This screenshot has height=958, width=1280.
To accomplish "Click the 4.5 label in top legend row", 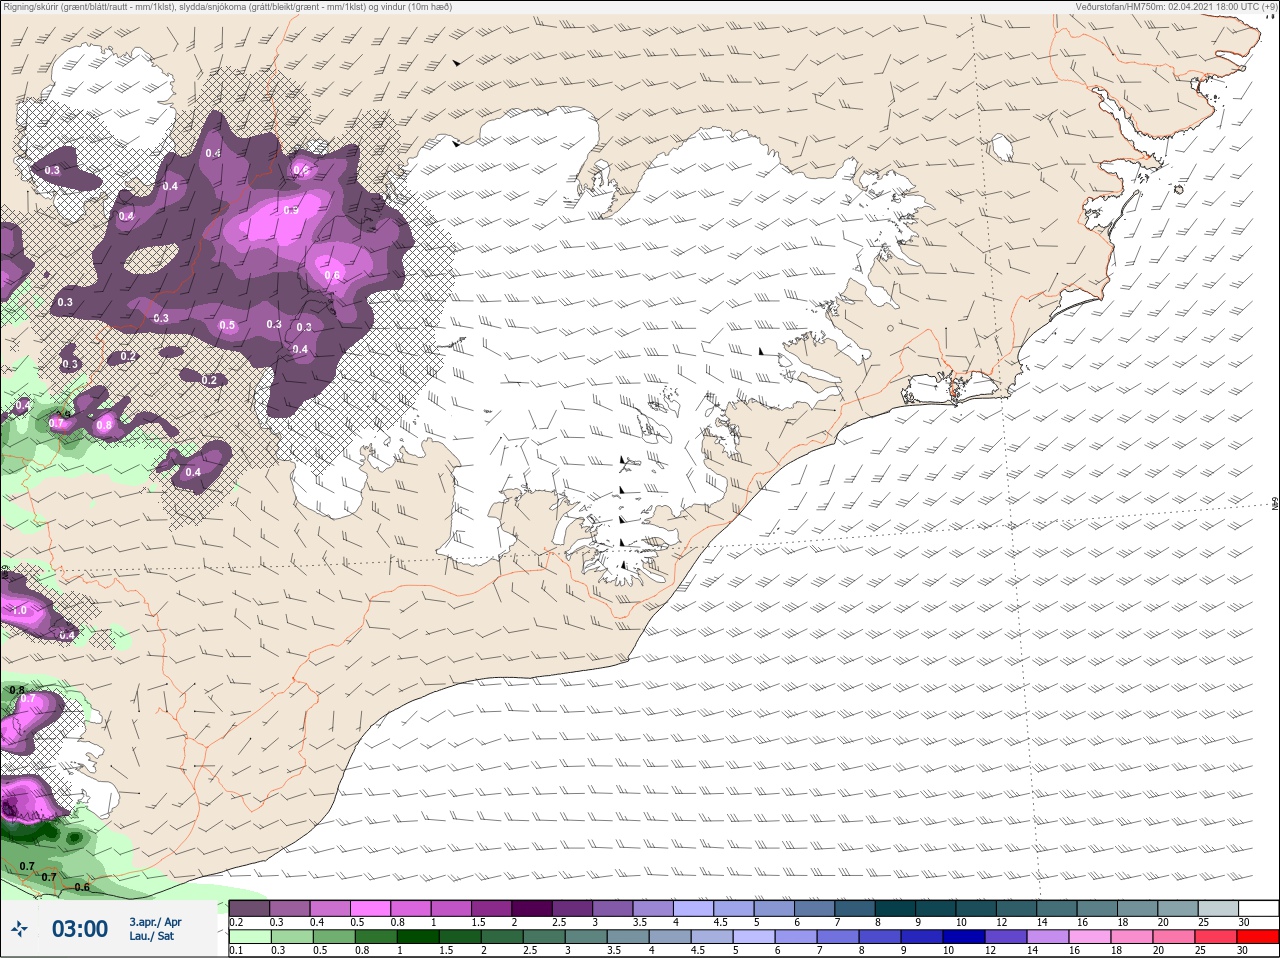I will point(720,922).
